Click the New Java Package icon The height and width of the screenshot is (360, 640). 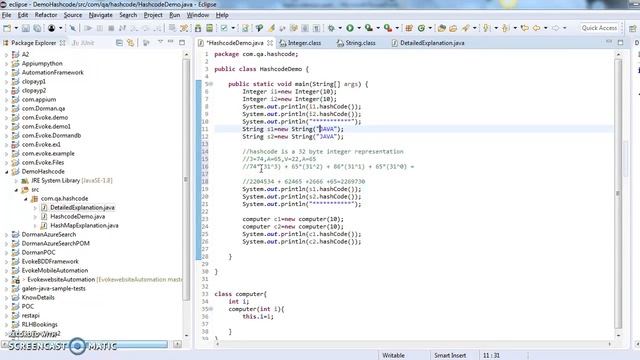(409, 28)
